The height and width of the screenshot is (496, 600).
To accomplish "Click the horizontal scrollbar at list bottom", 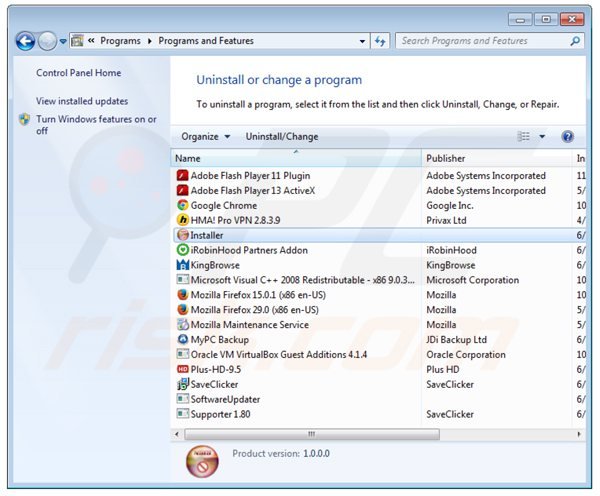I will tap(310, 434).
